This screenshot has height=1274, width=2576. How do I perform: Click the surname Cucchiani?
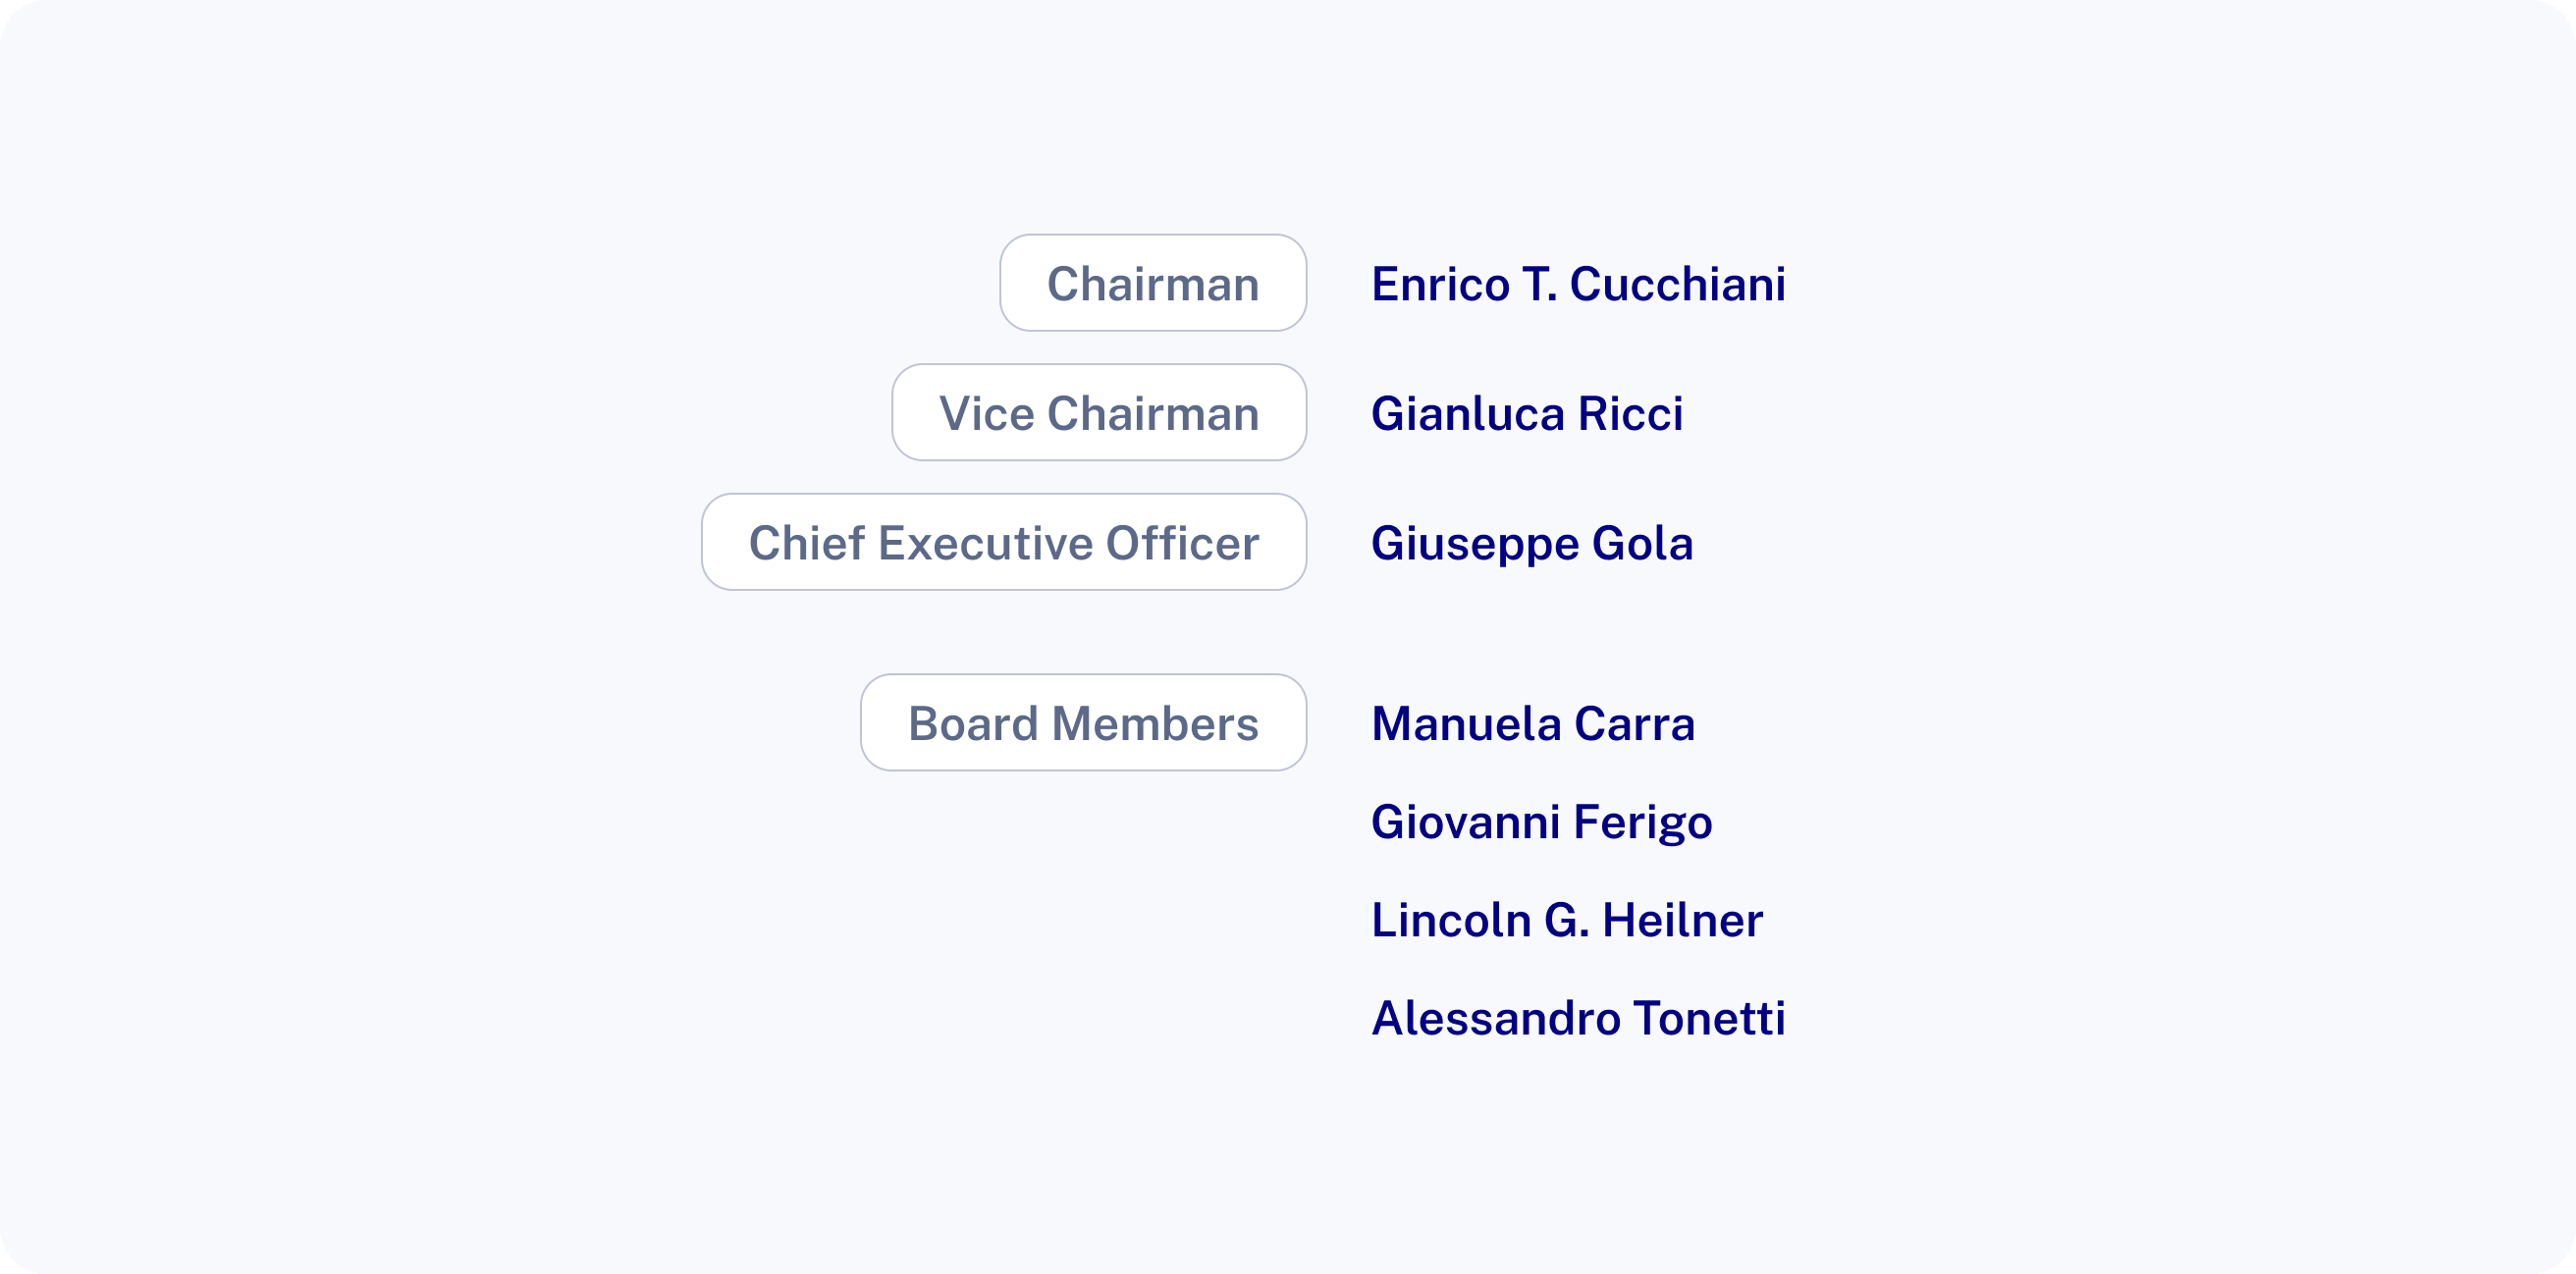tap(1677, 284)
